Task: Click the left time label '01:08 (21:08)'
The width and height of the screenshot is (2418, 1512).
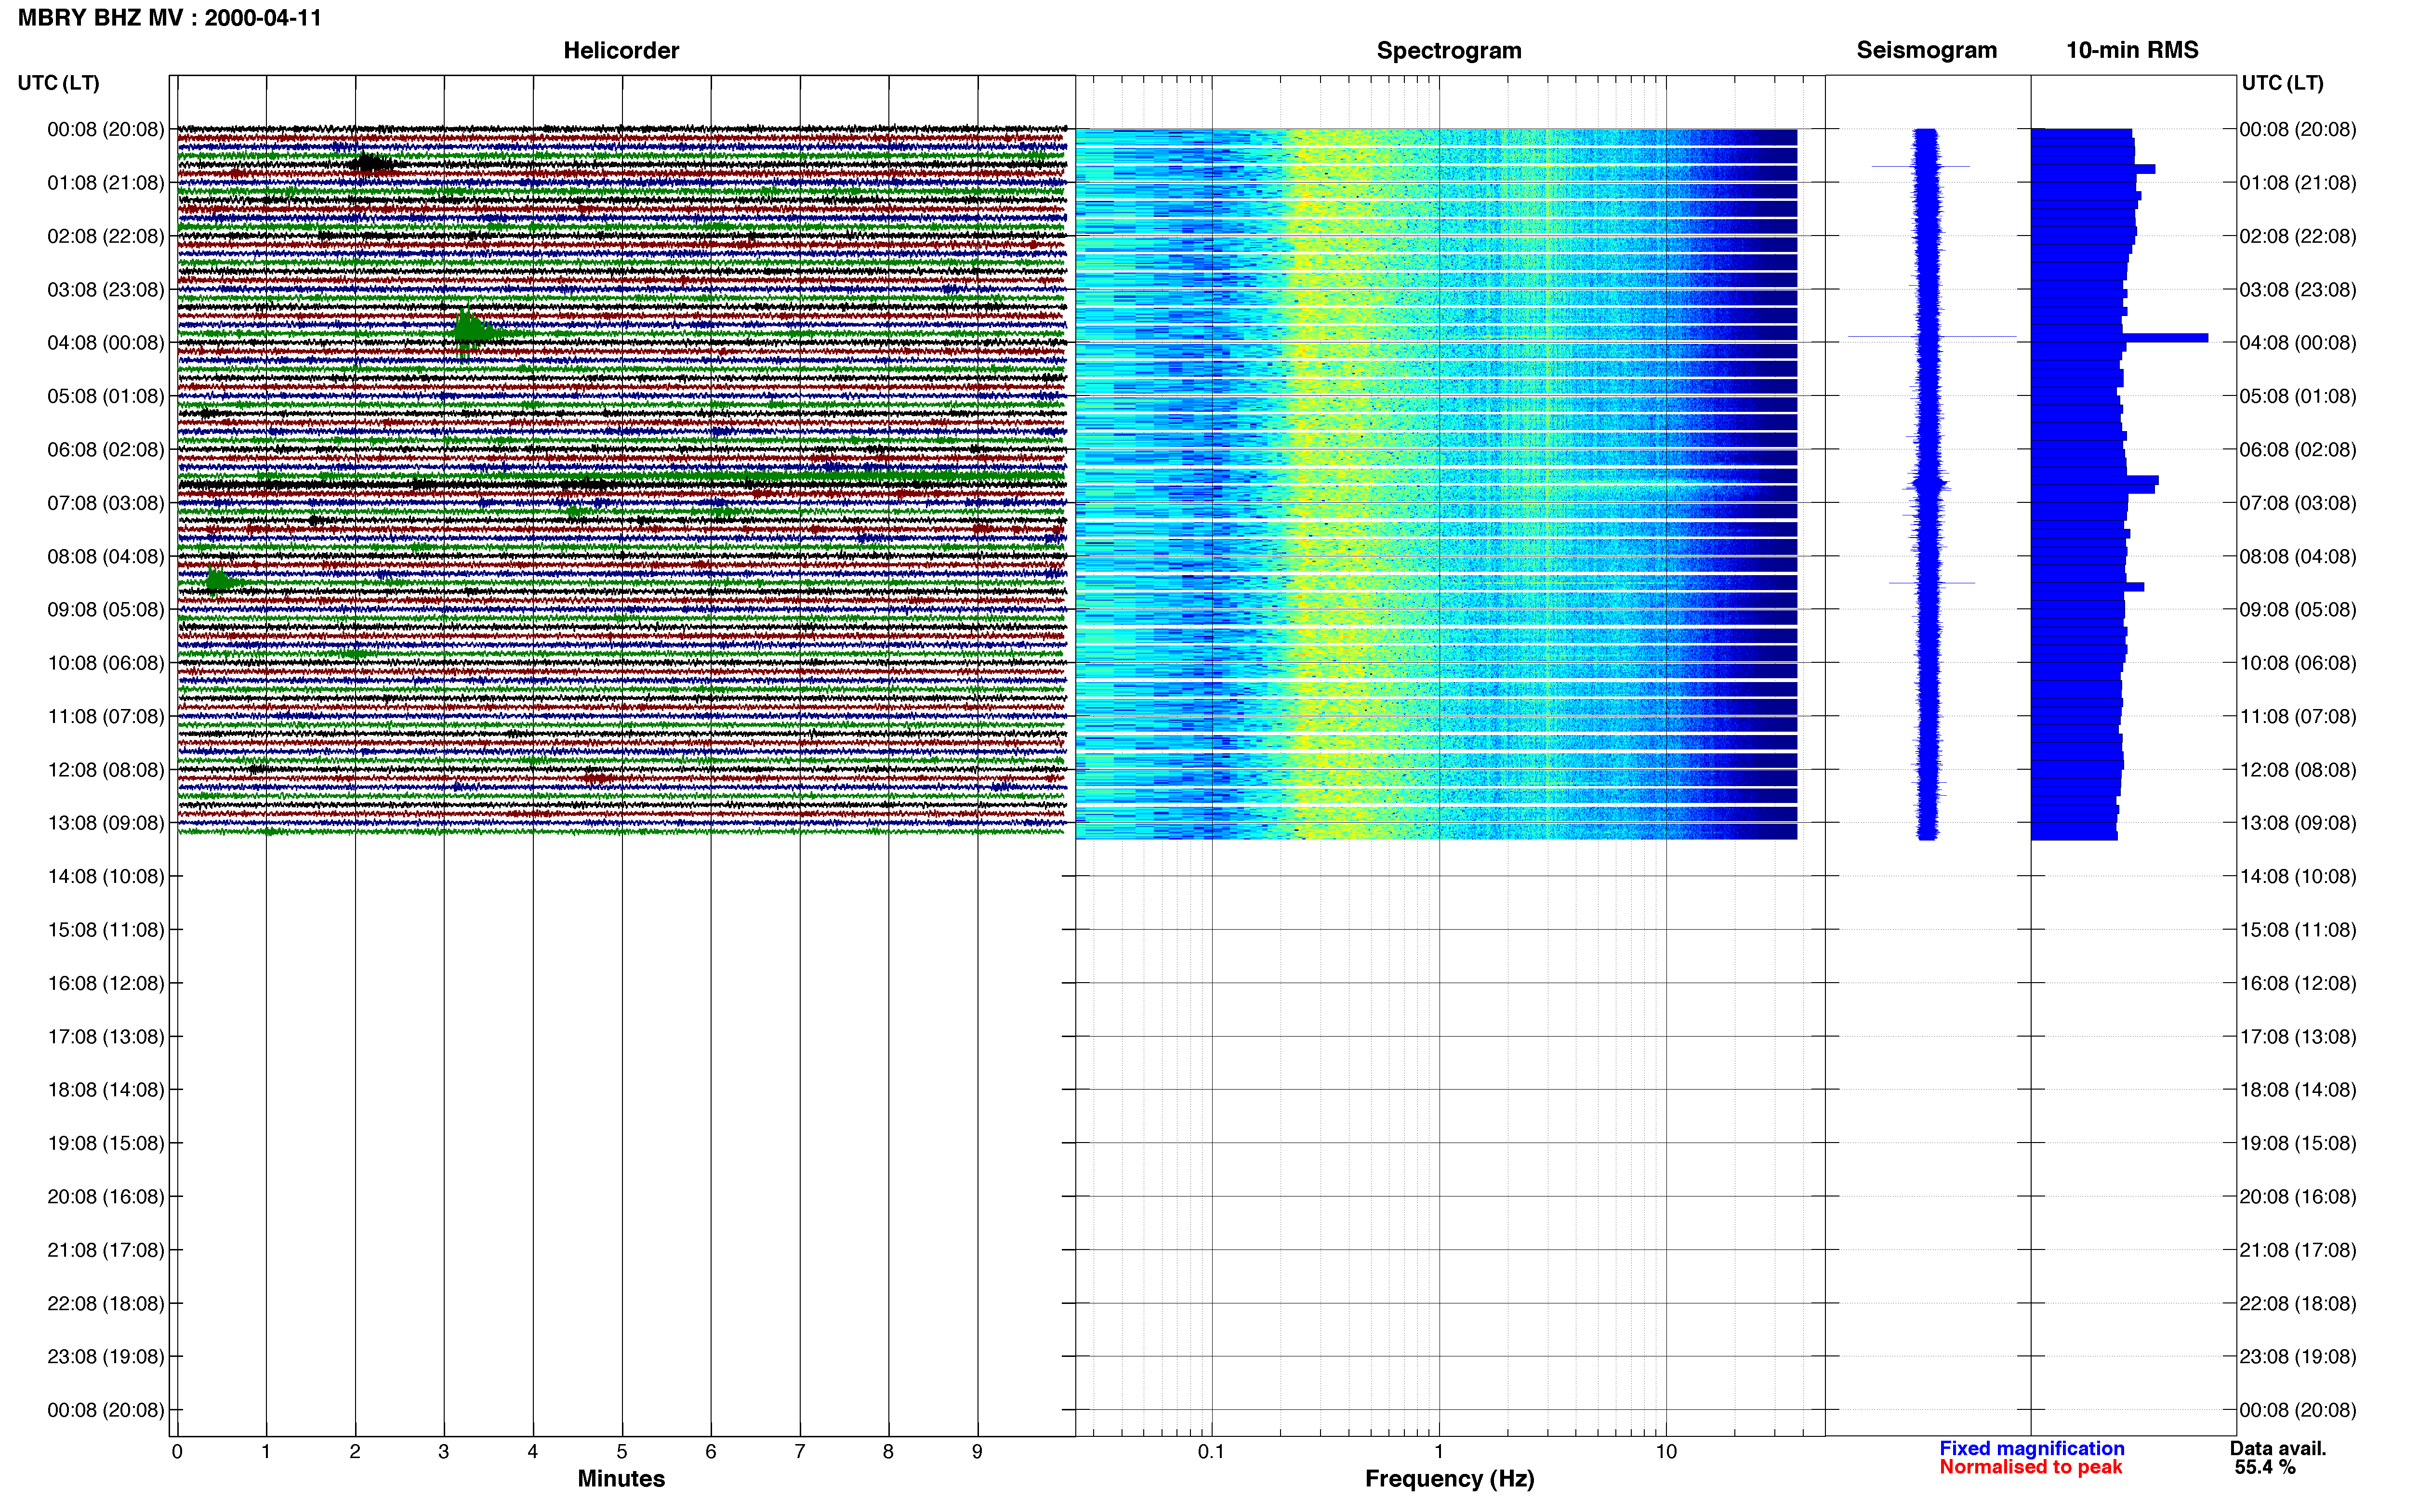Action: [x=106, y=183]
